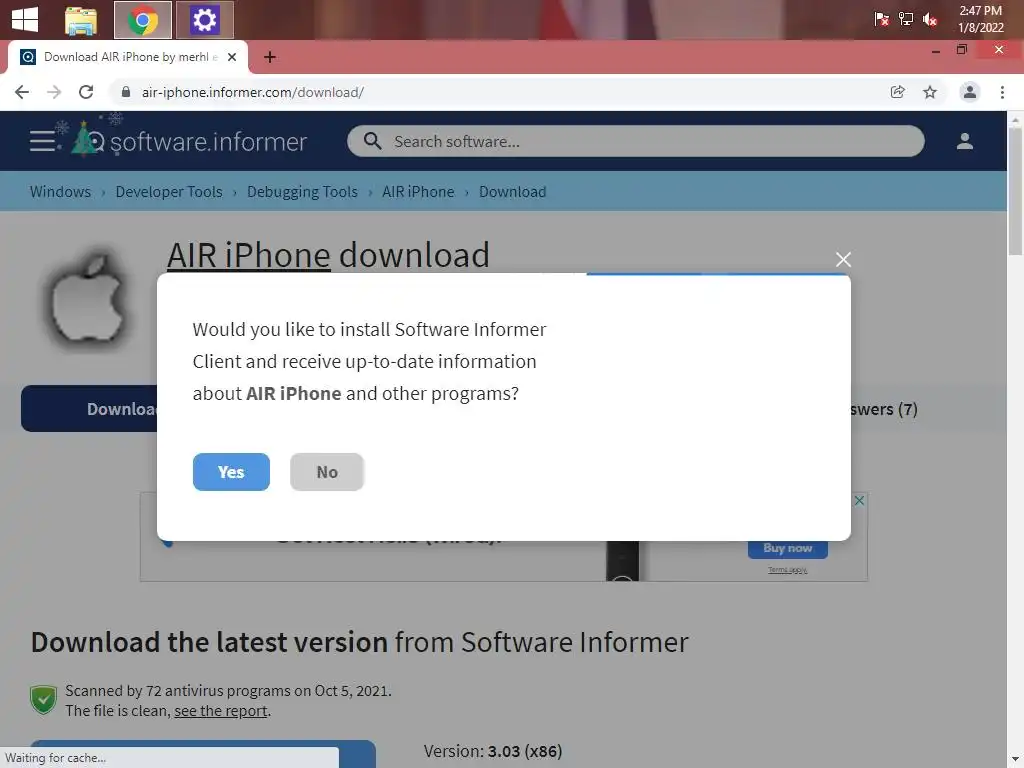Open the see the report link
This screenshot has width=1024, height=768.
pyautogui.click(x=221, y=711)
